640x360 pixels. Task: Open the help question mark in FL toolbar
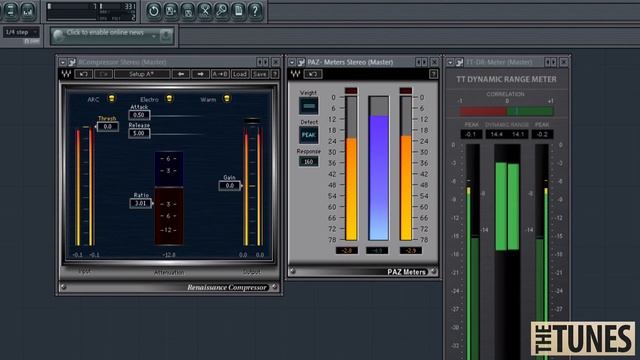256,11
